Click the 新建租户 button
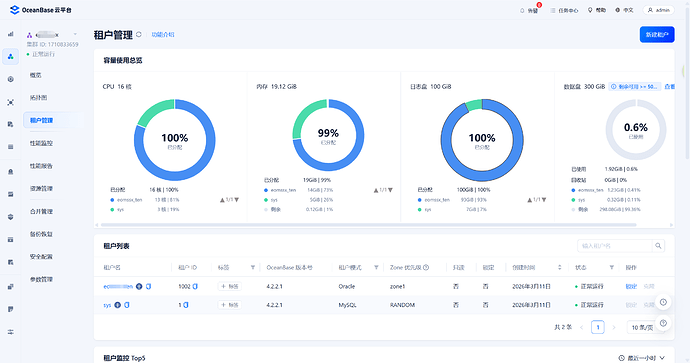 pos(657,34)
